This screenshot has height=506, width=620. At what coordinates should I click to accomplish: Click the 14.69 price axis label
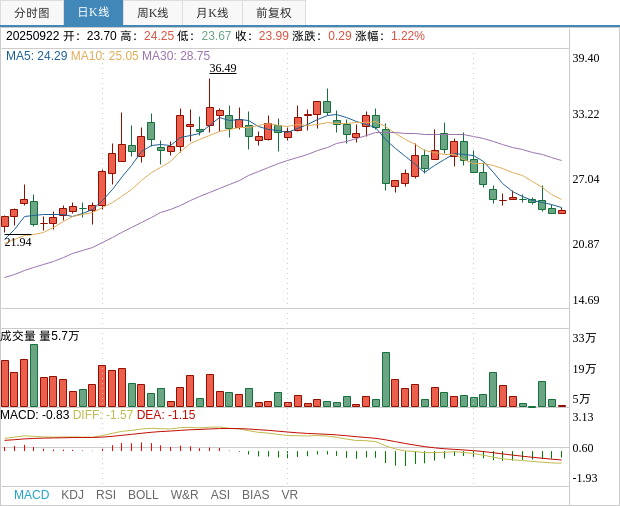(x=586, y=300)
